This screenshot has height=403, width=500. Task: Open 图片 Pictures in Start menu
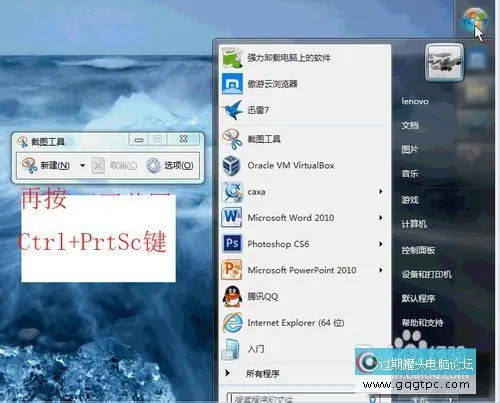point(410,150)
